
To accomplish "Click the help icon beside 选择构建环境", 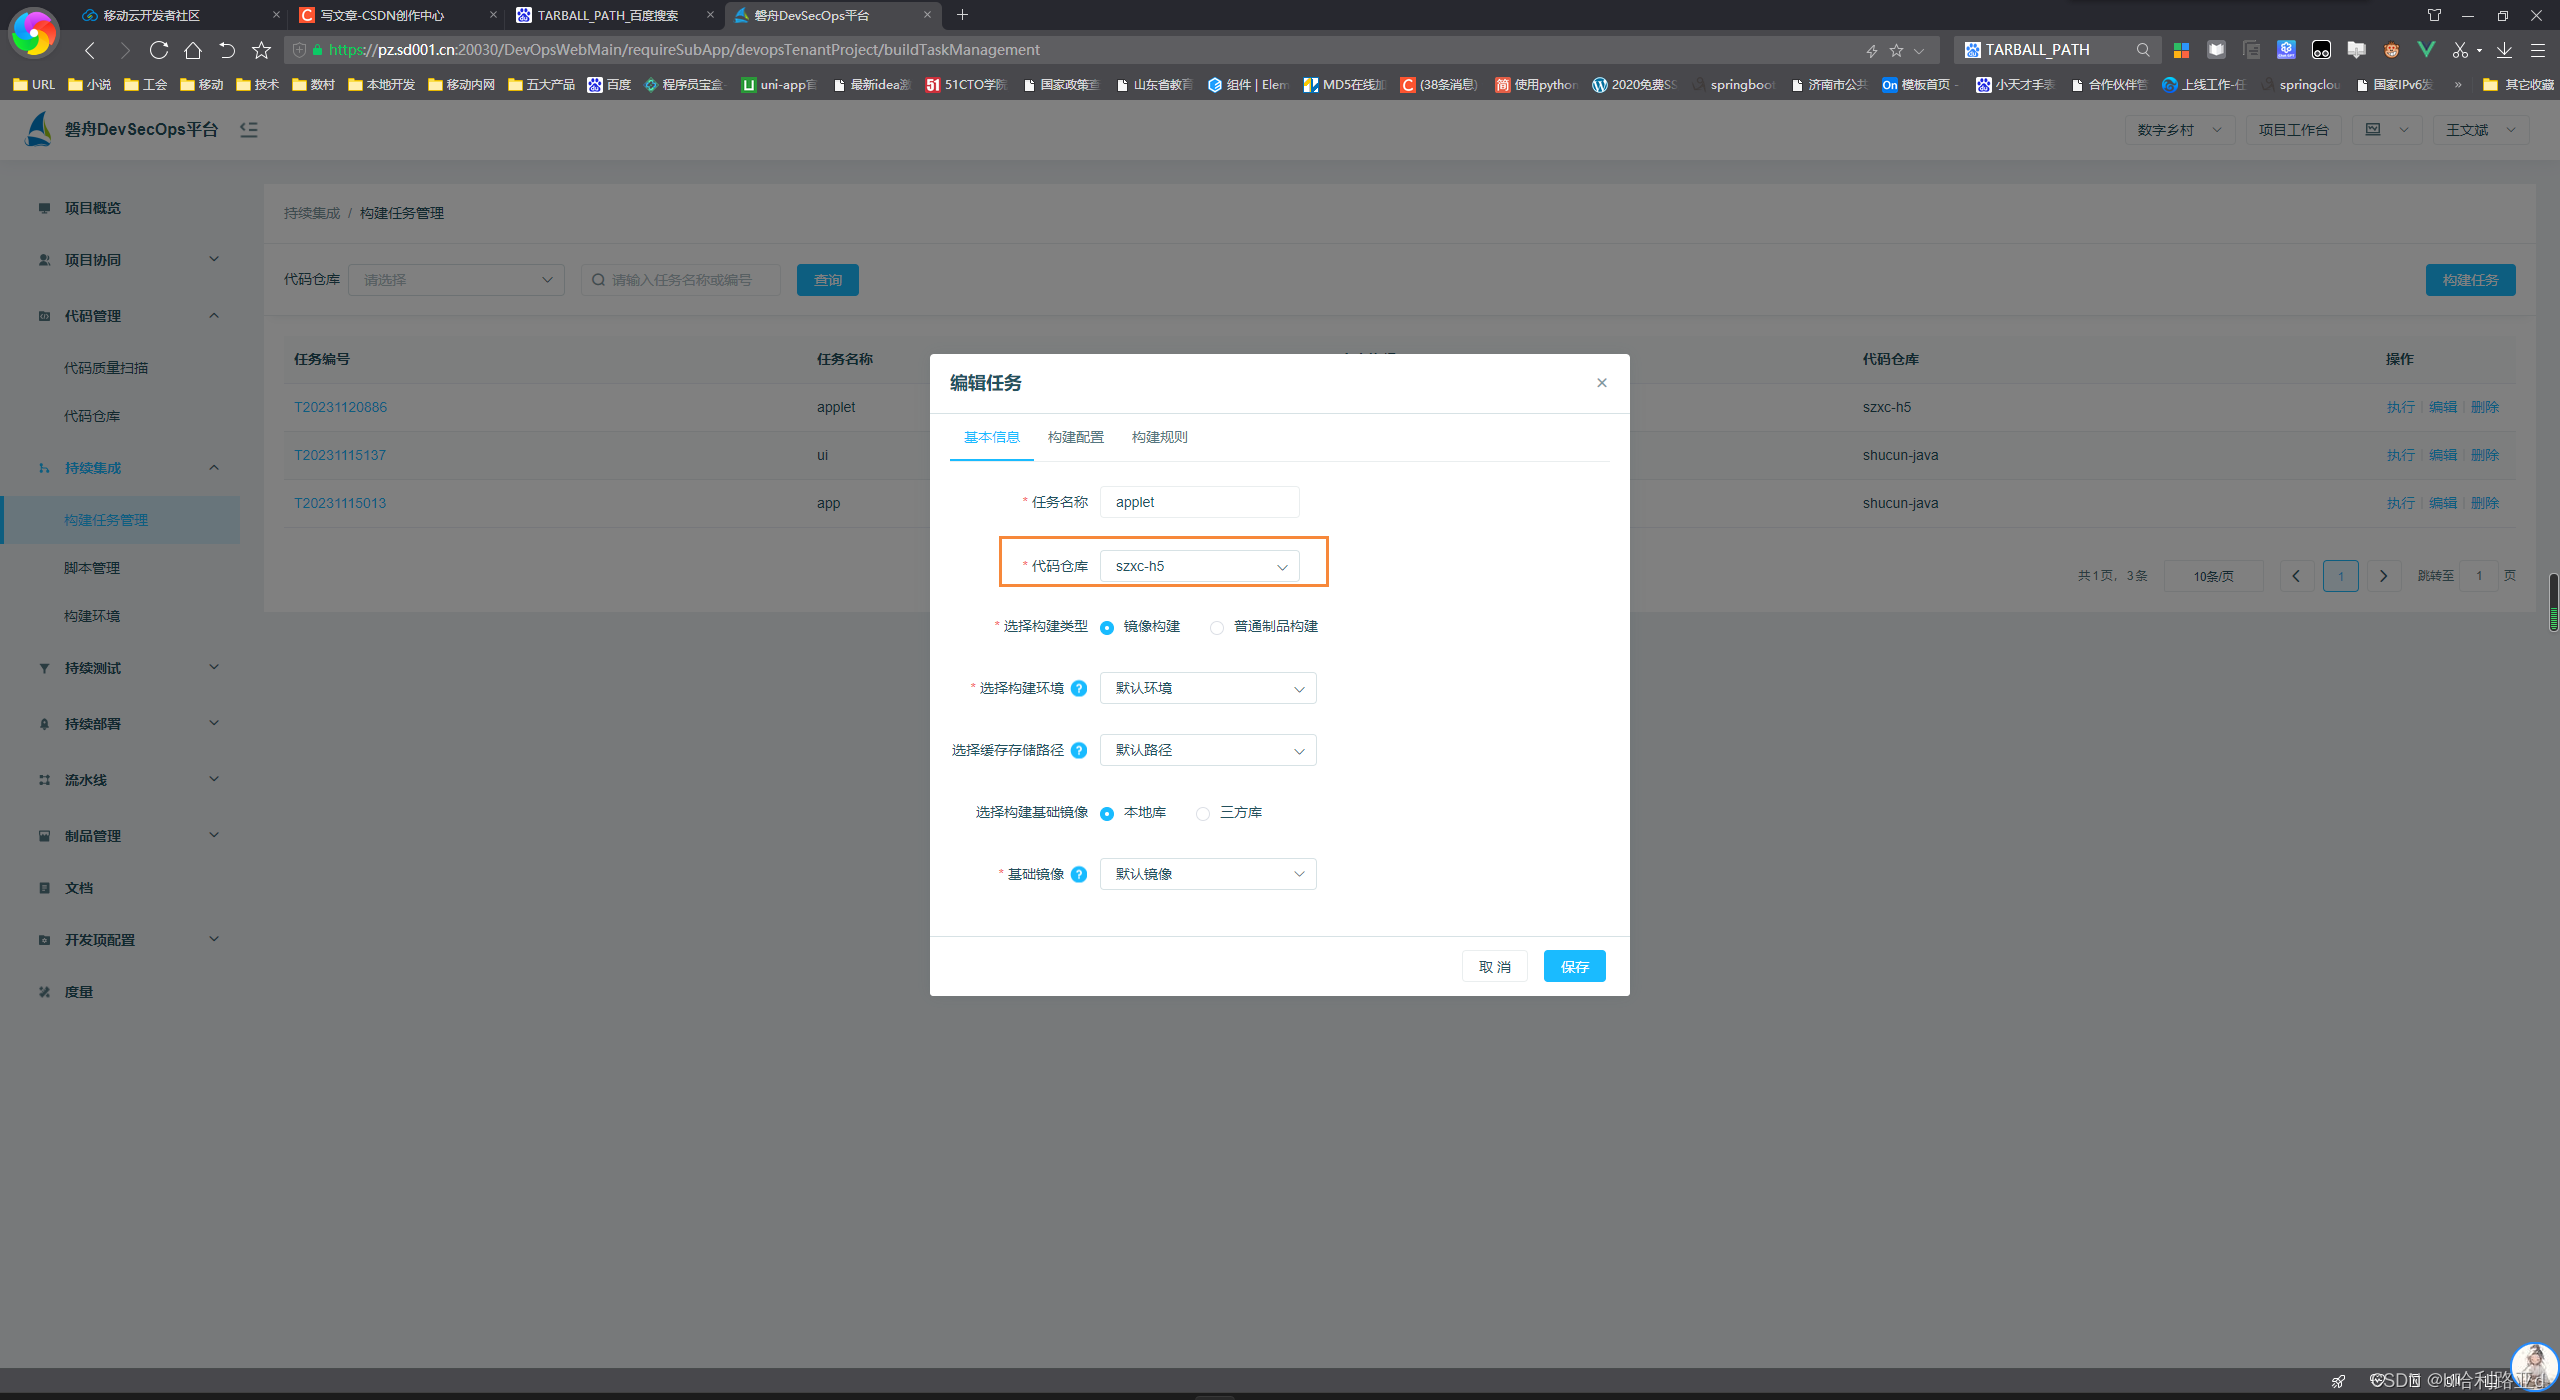I will pos(1079,688).
